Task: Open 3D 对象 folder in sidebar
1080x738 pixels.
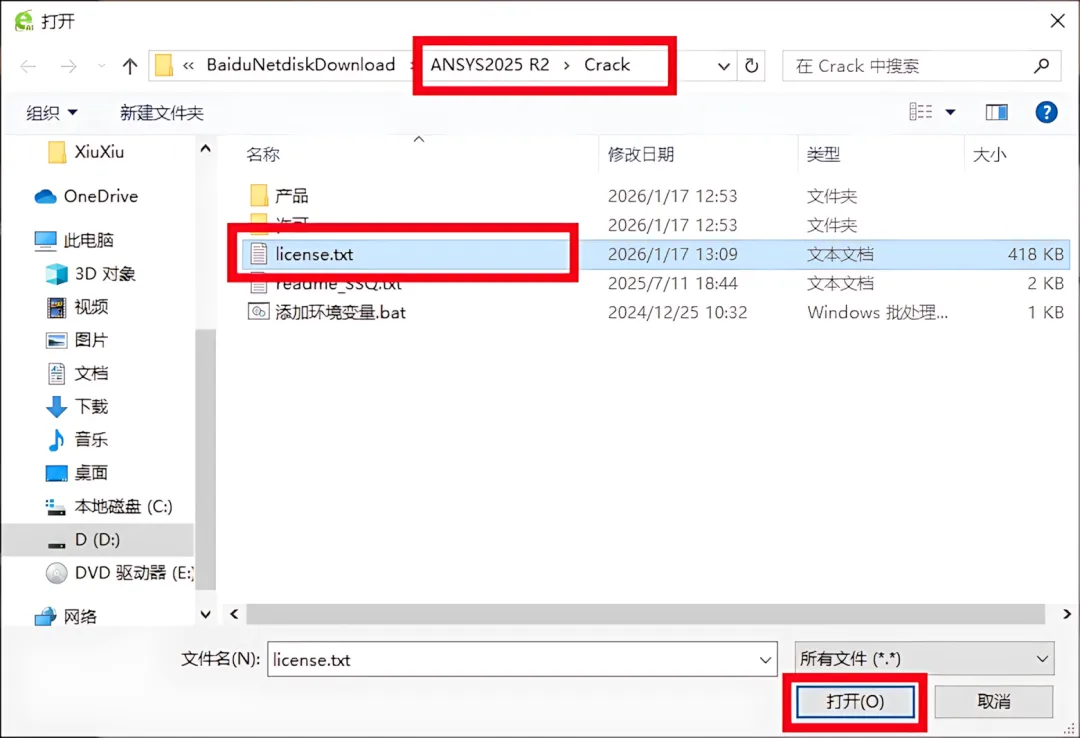Action: click(91, 274)
